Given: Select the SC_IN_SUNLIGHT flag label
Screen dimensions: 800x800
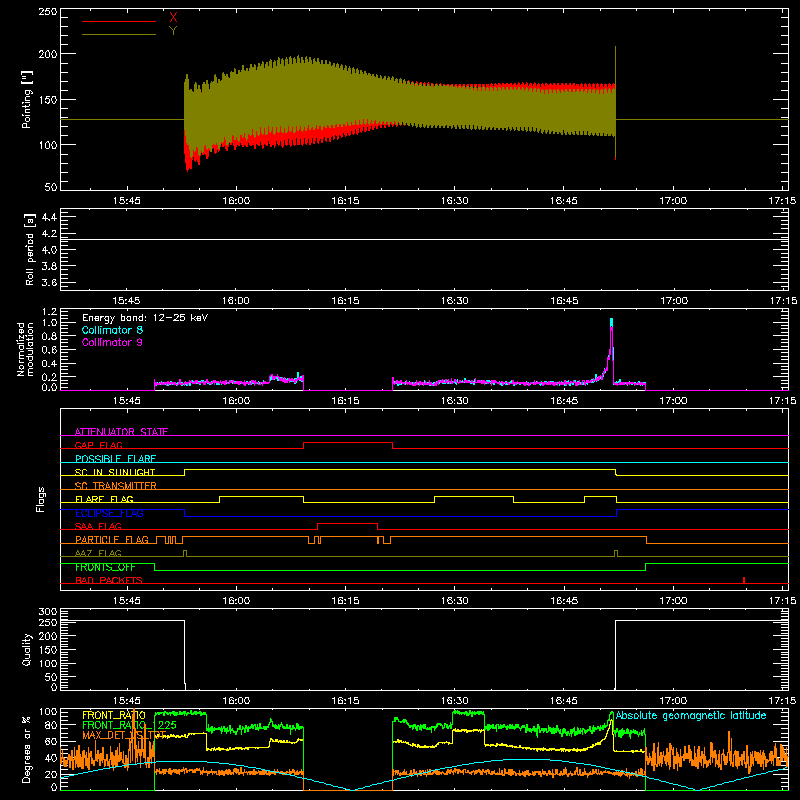Looking at the screenshot, I should [x=115, y=472].
